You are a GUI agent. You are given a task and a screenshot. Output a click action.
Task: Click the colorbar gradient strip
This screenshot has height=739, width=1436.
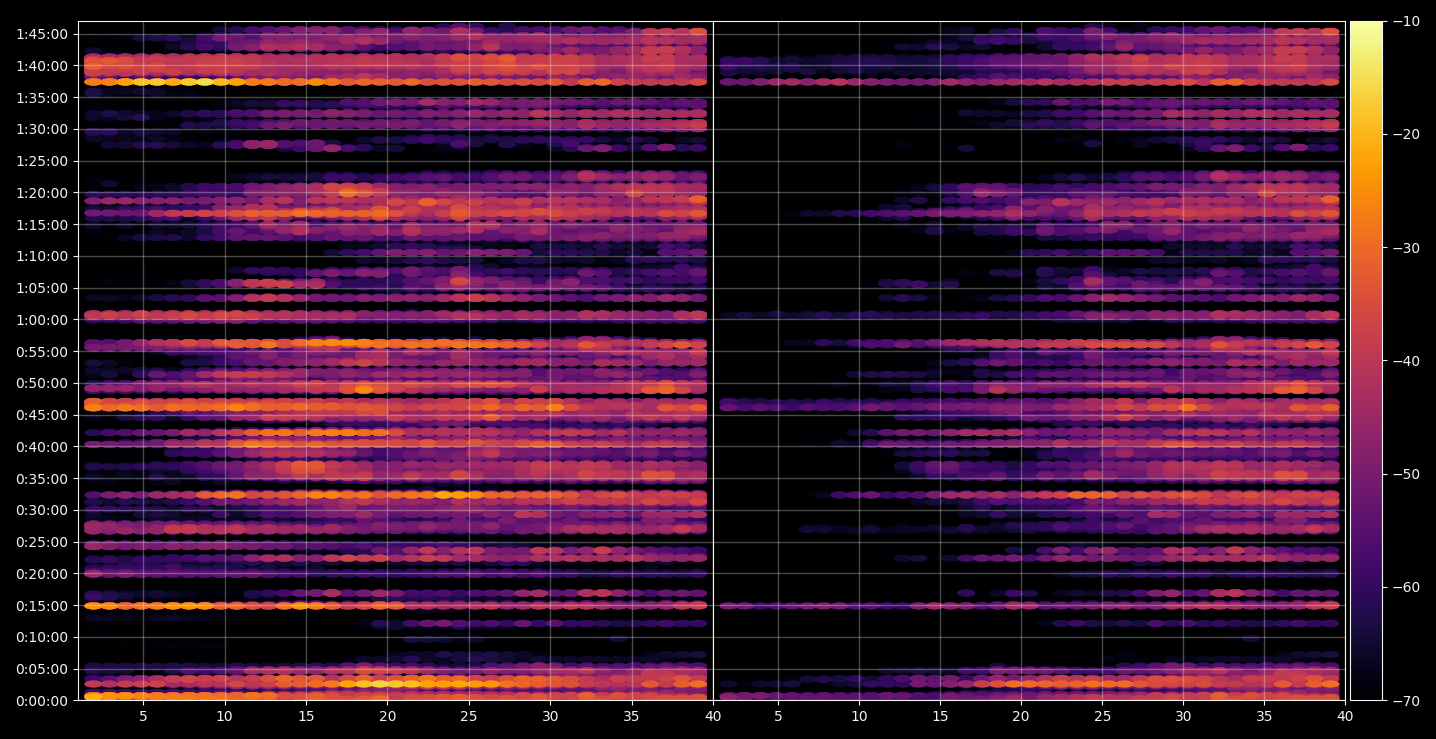pyautogui.click(x=1367, y=361)
